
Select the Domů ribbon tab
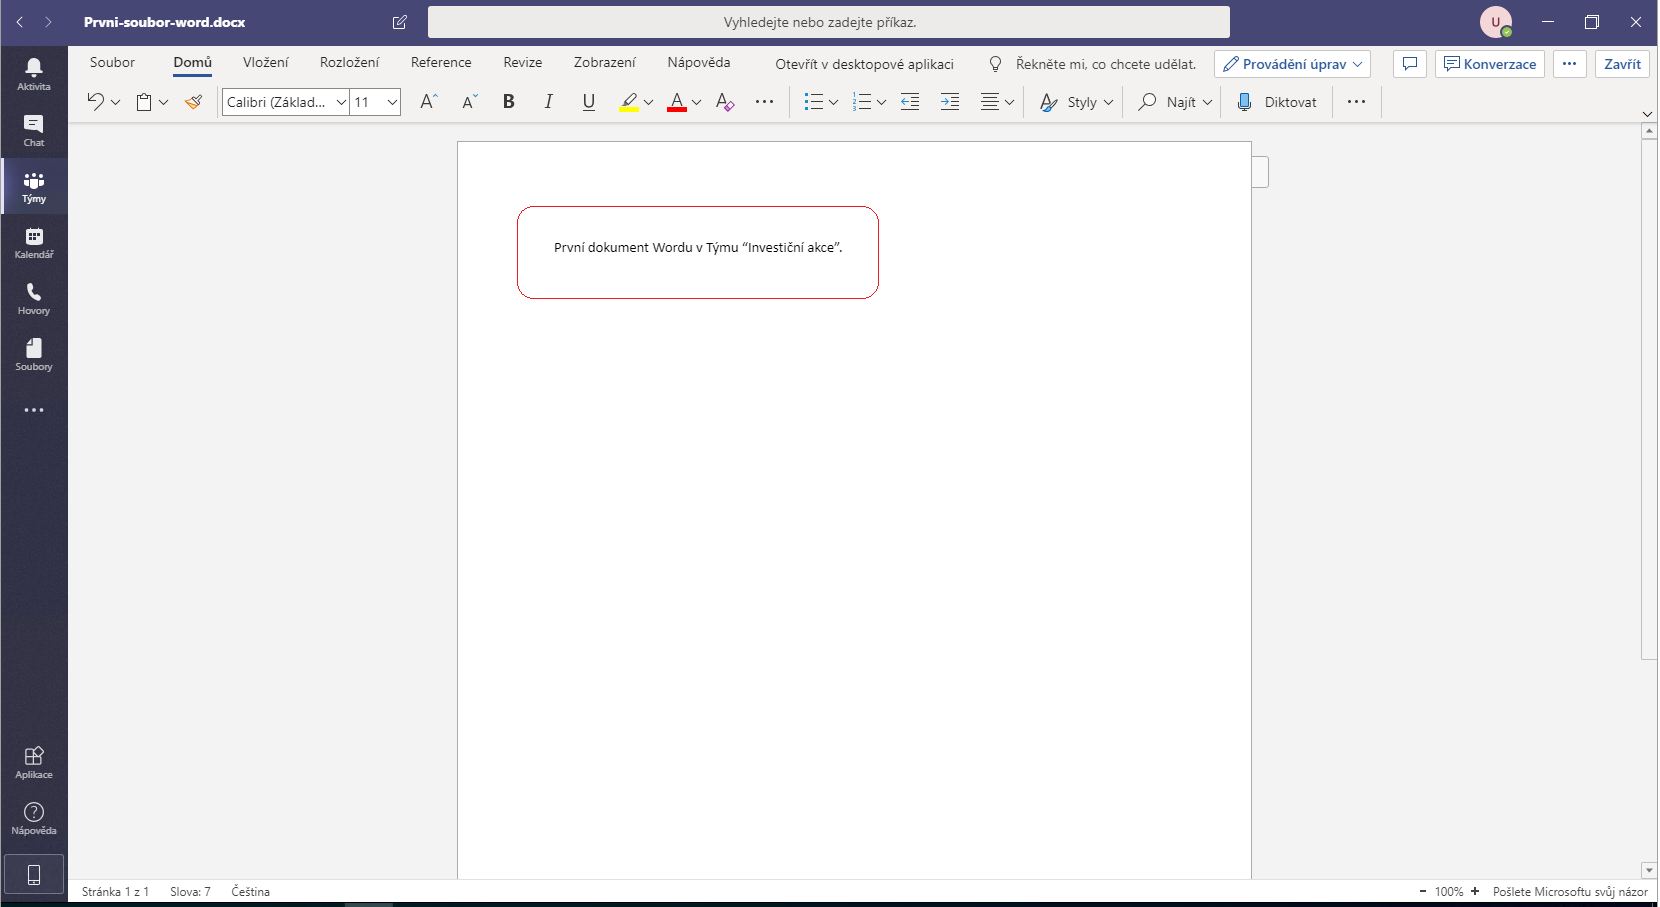pyautogui.click(x=192, y=62)
